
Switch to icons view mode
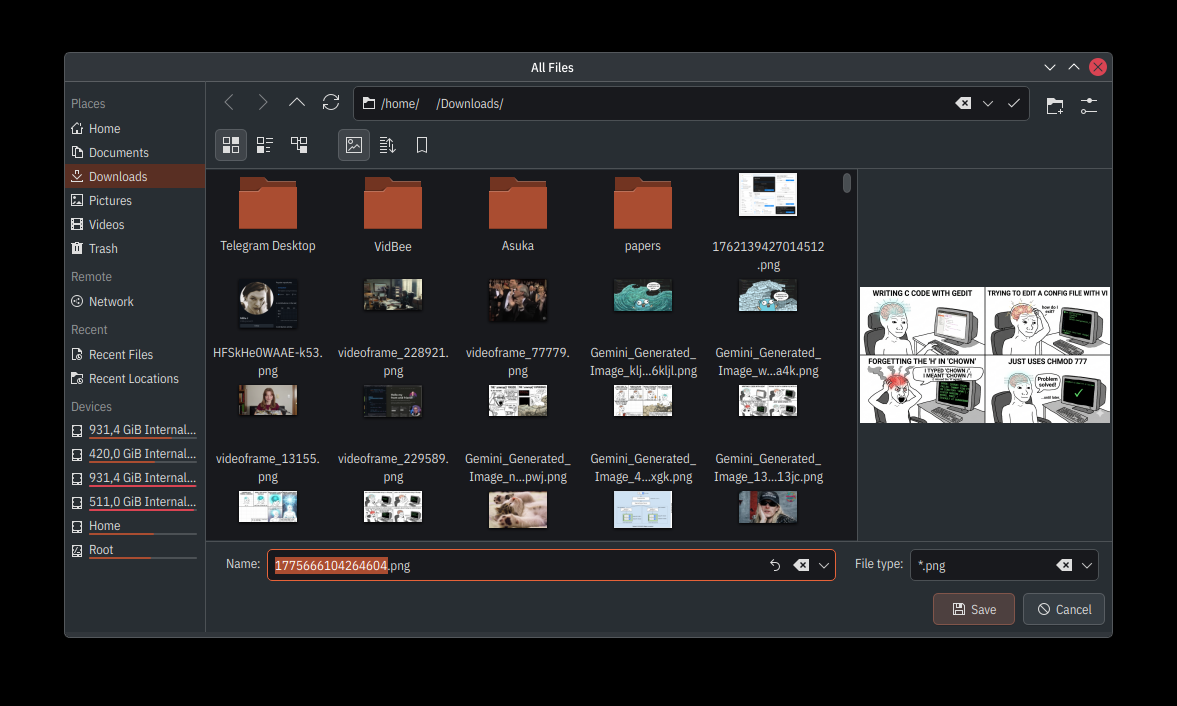(231, 145)
